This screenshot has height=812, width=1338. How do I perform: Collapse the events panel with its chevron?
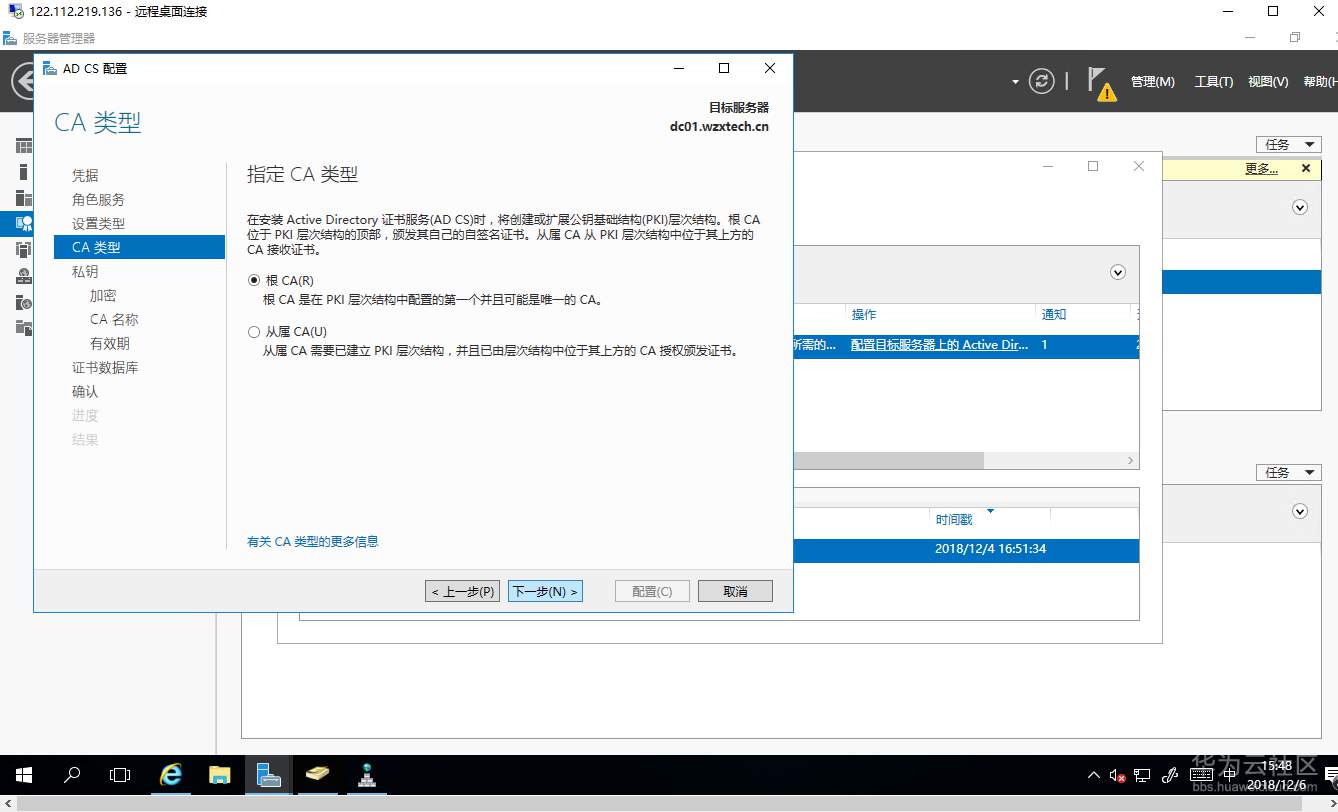click(x=1300, y=511)
